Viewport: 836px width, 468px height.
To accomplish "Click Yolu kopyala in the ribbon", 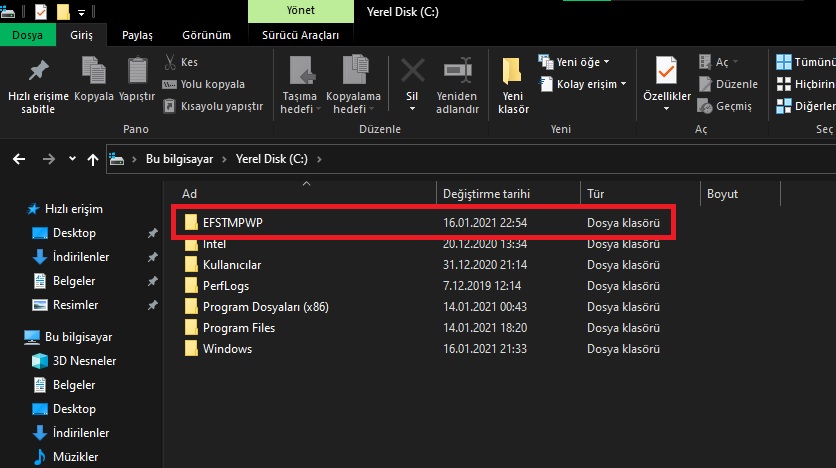I will (x=203, y=84).
